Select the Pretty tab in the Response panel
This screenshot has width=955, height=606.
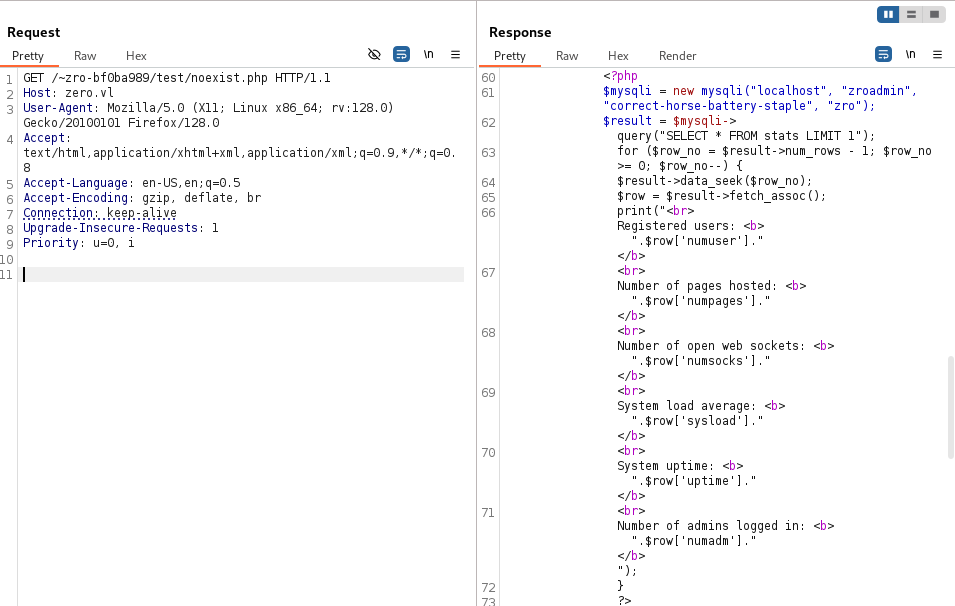510,56
